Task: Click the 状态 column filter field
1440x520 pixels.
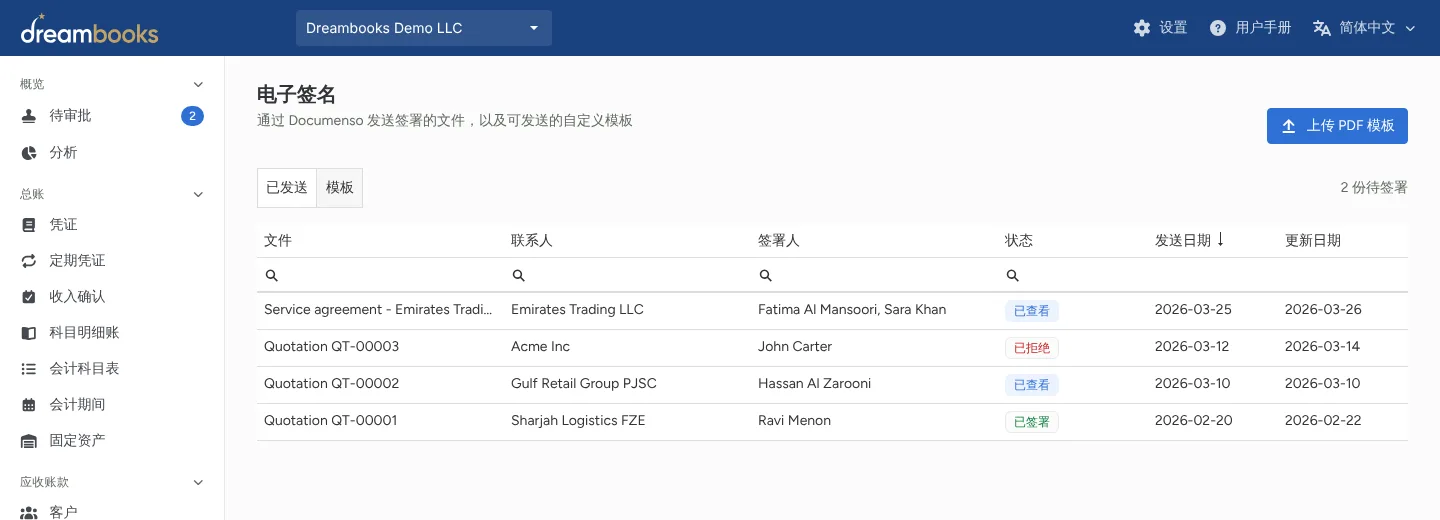Action: tap(1072, 275)
